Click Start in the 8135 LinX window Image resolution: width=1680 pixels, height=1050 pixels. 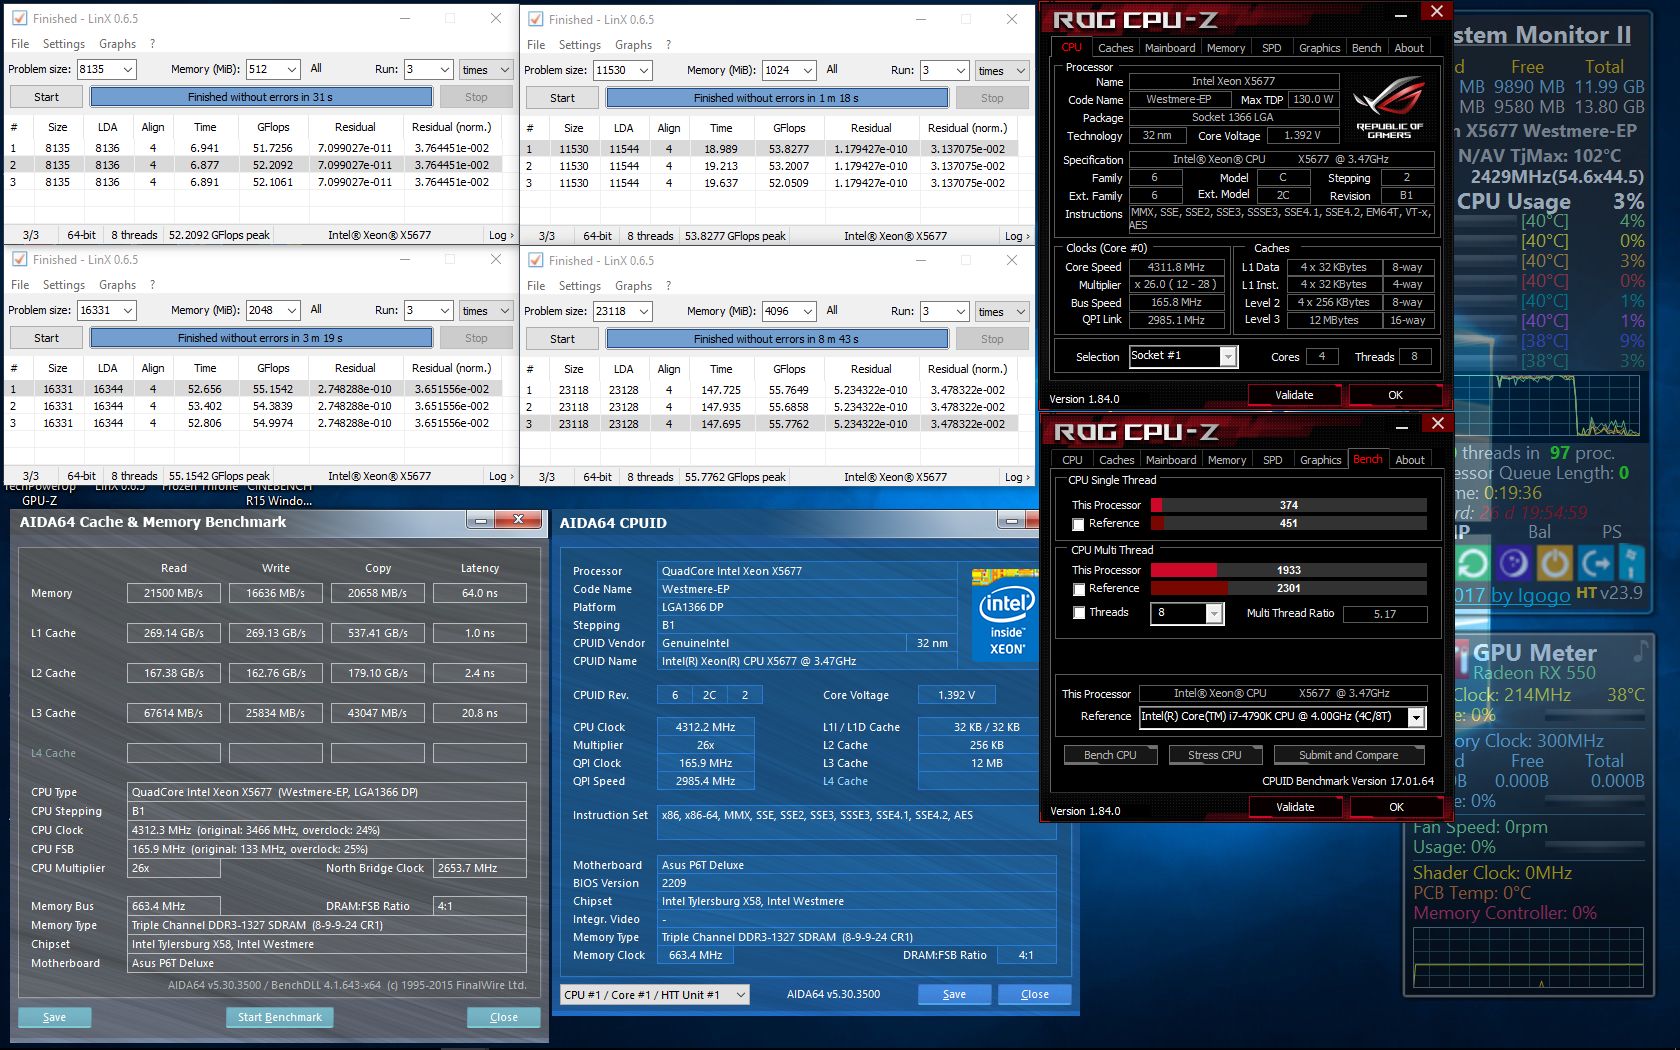click(46, 97)
